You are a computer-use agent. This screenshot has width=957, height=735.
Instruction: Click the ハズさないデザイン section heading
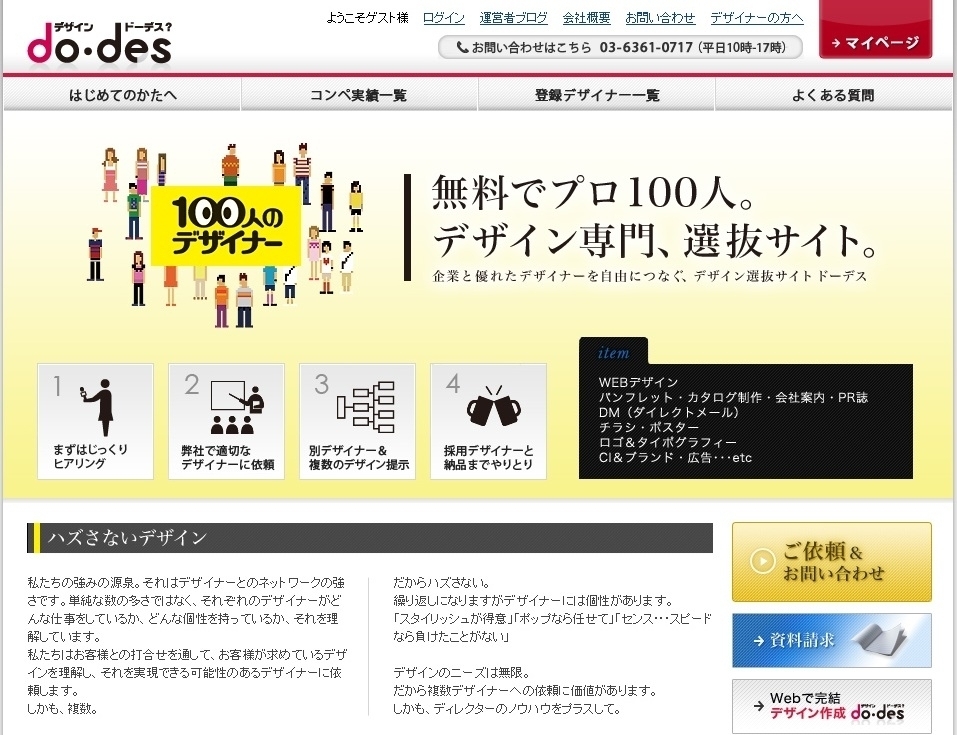click(127, 538)
